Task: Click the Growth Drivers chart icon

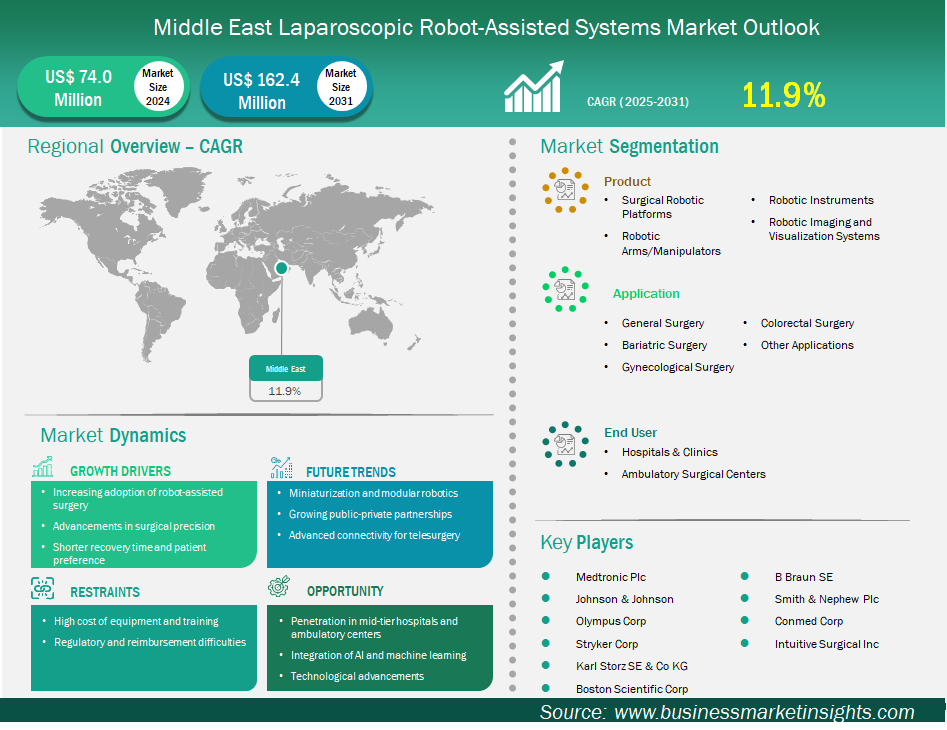Action: point(43,469)
